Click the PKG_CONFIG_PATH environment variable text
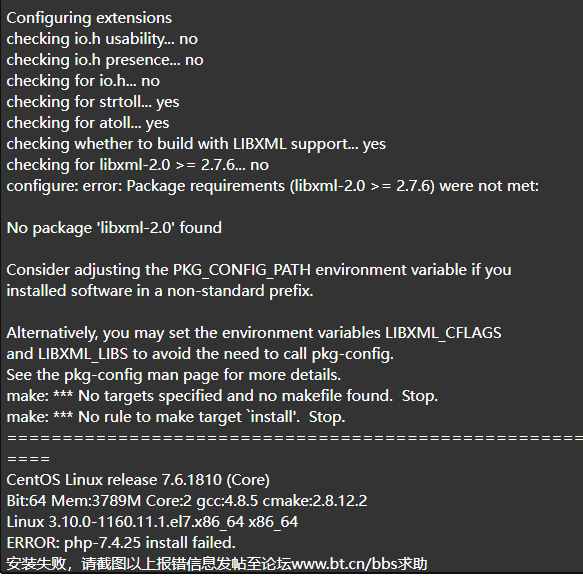This screenshot has width=583, height=579. [x=242, y=270]
